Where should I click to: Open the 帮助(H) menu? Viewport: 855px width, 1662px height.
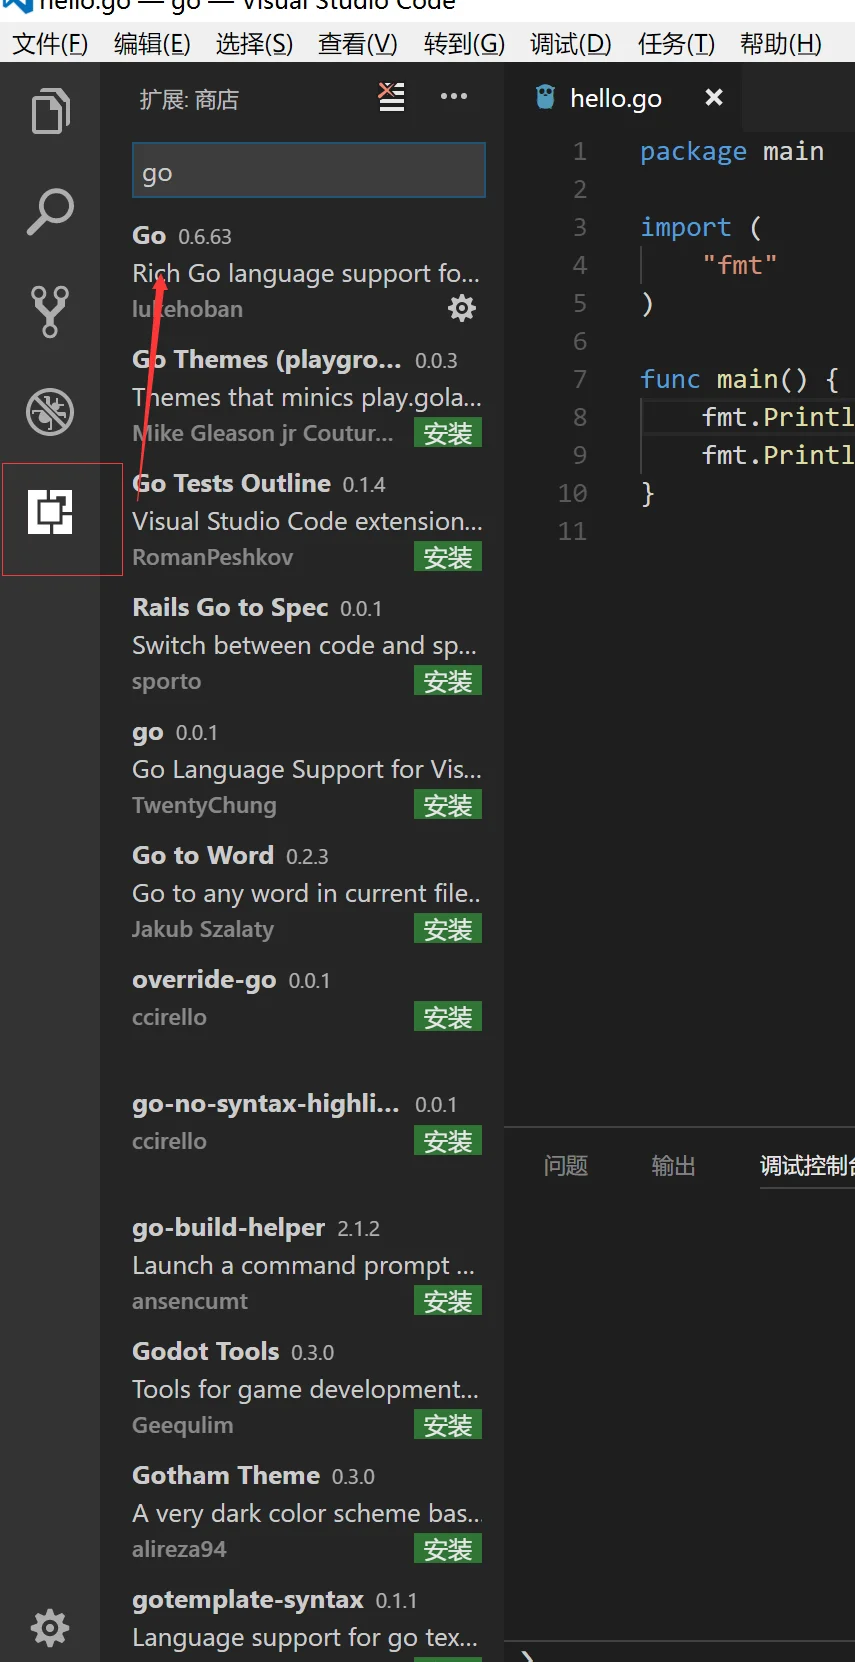pos(780,44)
